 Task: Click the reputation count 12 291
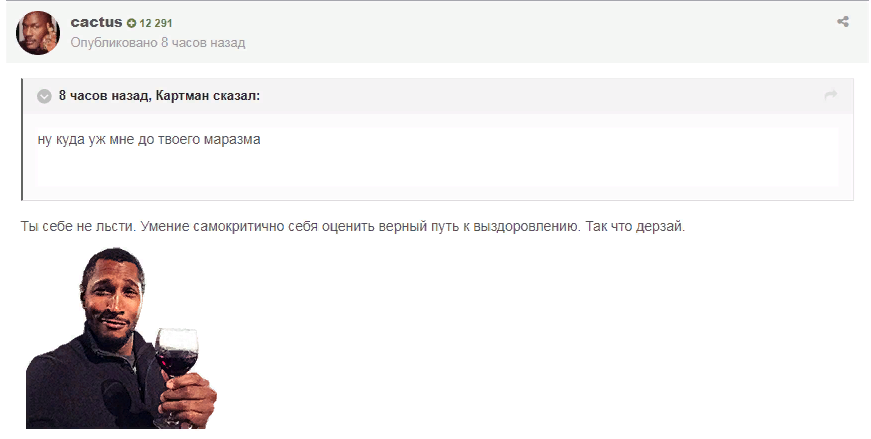(x=156, y=23)
